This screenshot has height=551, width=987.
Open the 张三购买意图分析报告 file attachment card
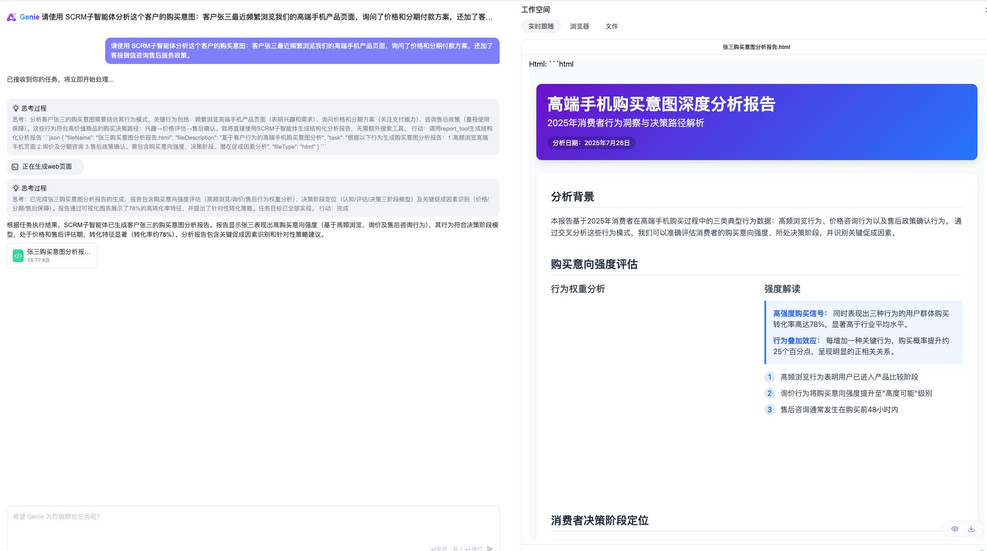click(x=52, y=256)
